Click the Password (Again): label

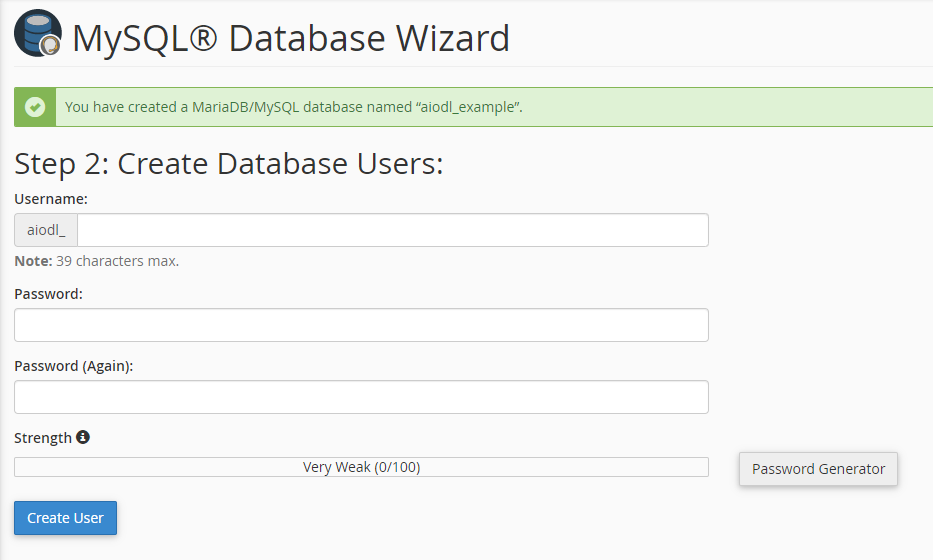(74, 366)
